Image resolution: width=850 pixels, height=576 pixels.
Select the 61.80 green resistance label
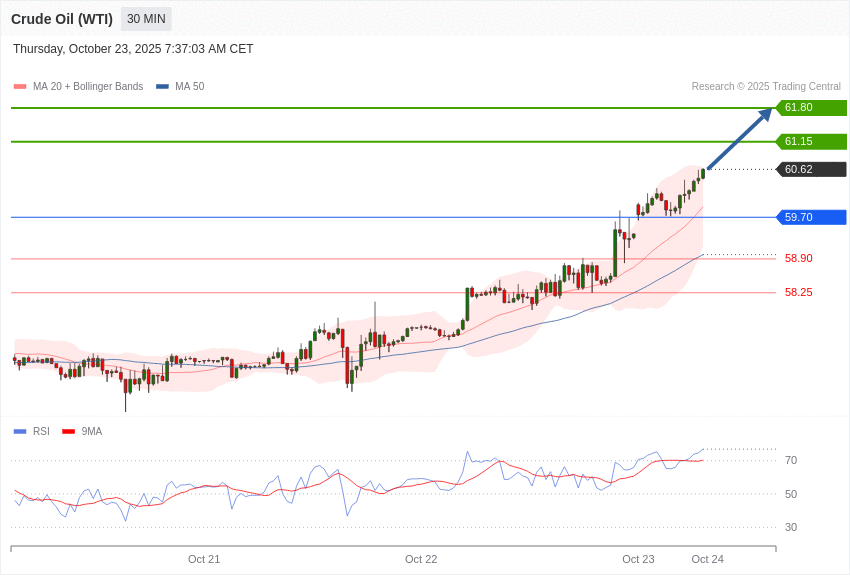811,108
